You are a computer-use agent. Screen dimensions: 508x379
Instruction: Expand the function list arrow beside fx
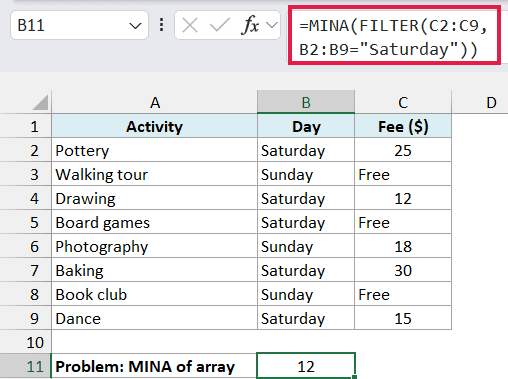[272, 25]
